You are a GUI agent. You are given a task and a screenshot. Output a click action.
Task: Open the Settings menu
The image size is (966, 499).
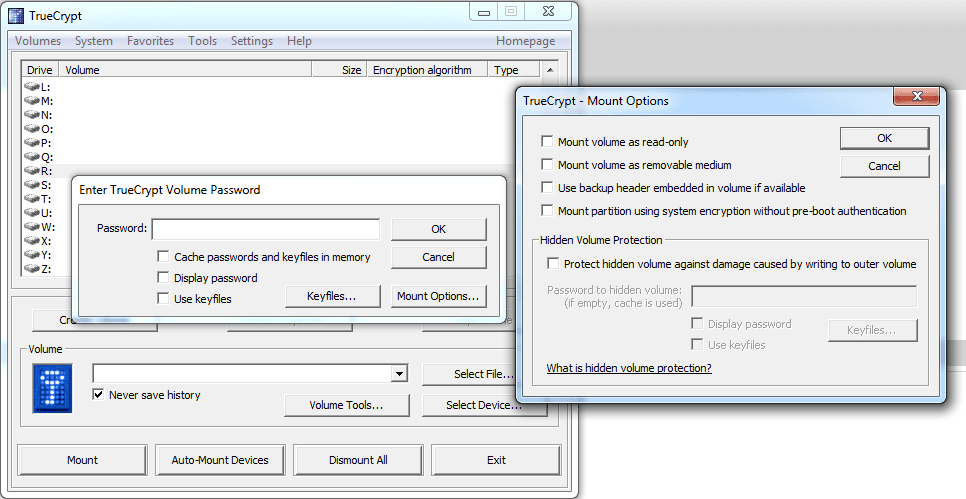tap(251, 41)
